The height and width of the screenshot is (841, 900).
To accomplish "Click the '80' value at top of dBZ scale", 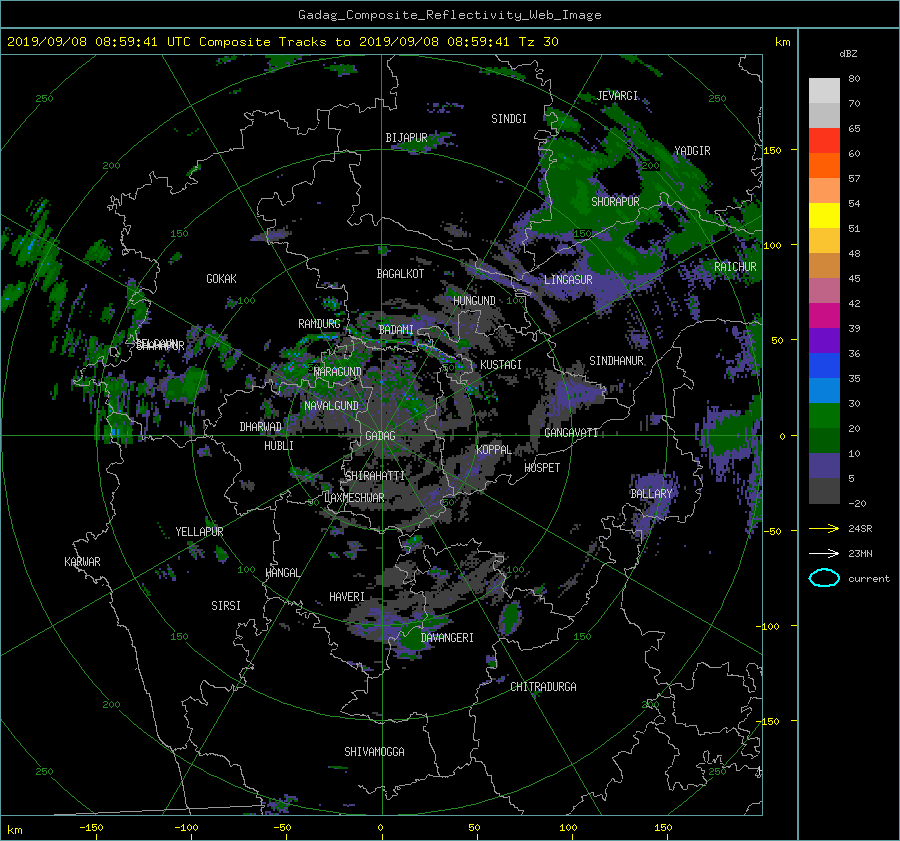I will point(854,78).
